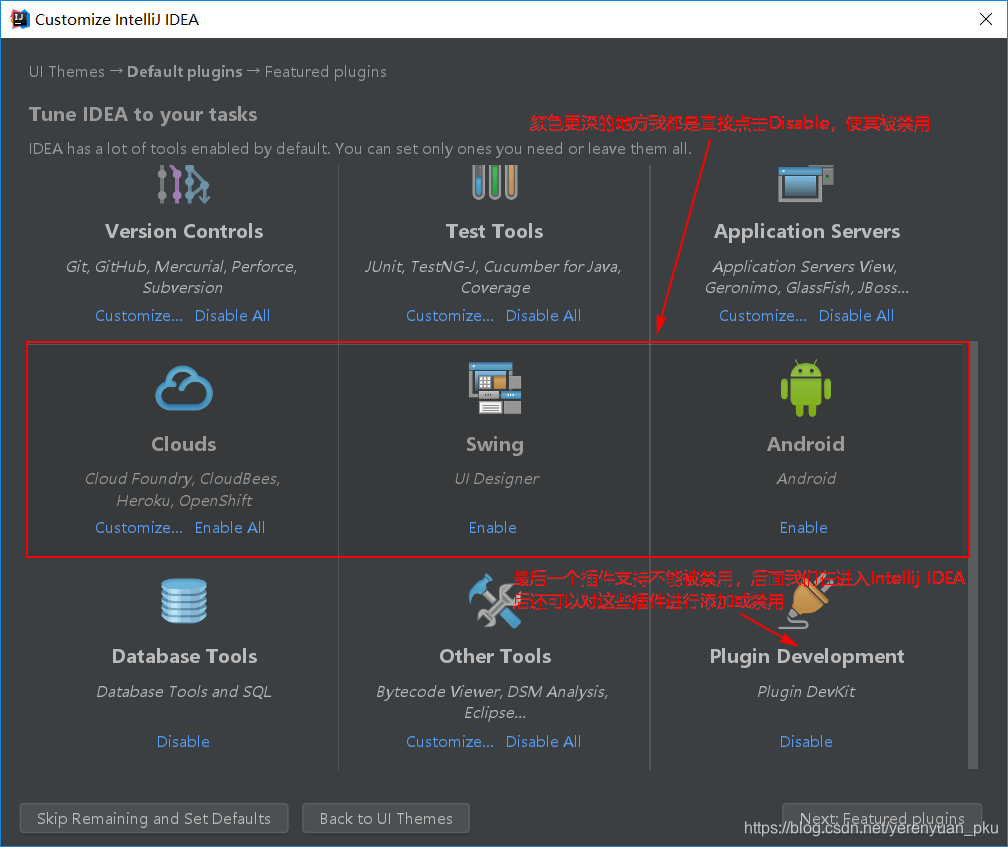Screen dimensions: 1008x847
Task: Disable All Application Servers plugins
Action: [856, 316]
